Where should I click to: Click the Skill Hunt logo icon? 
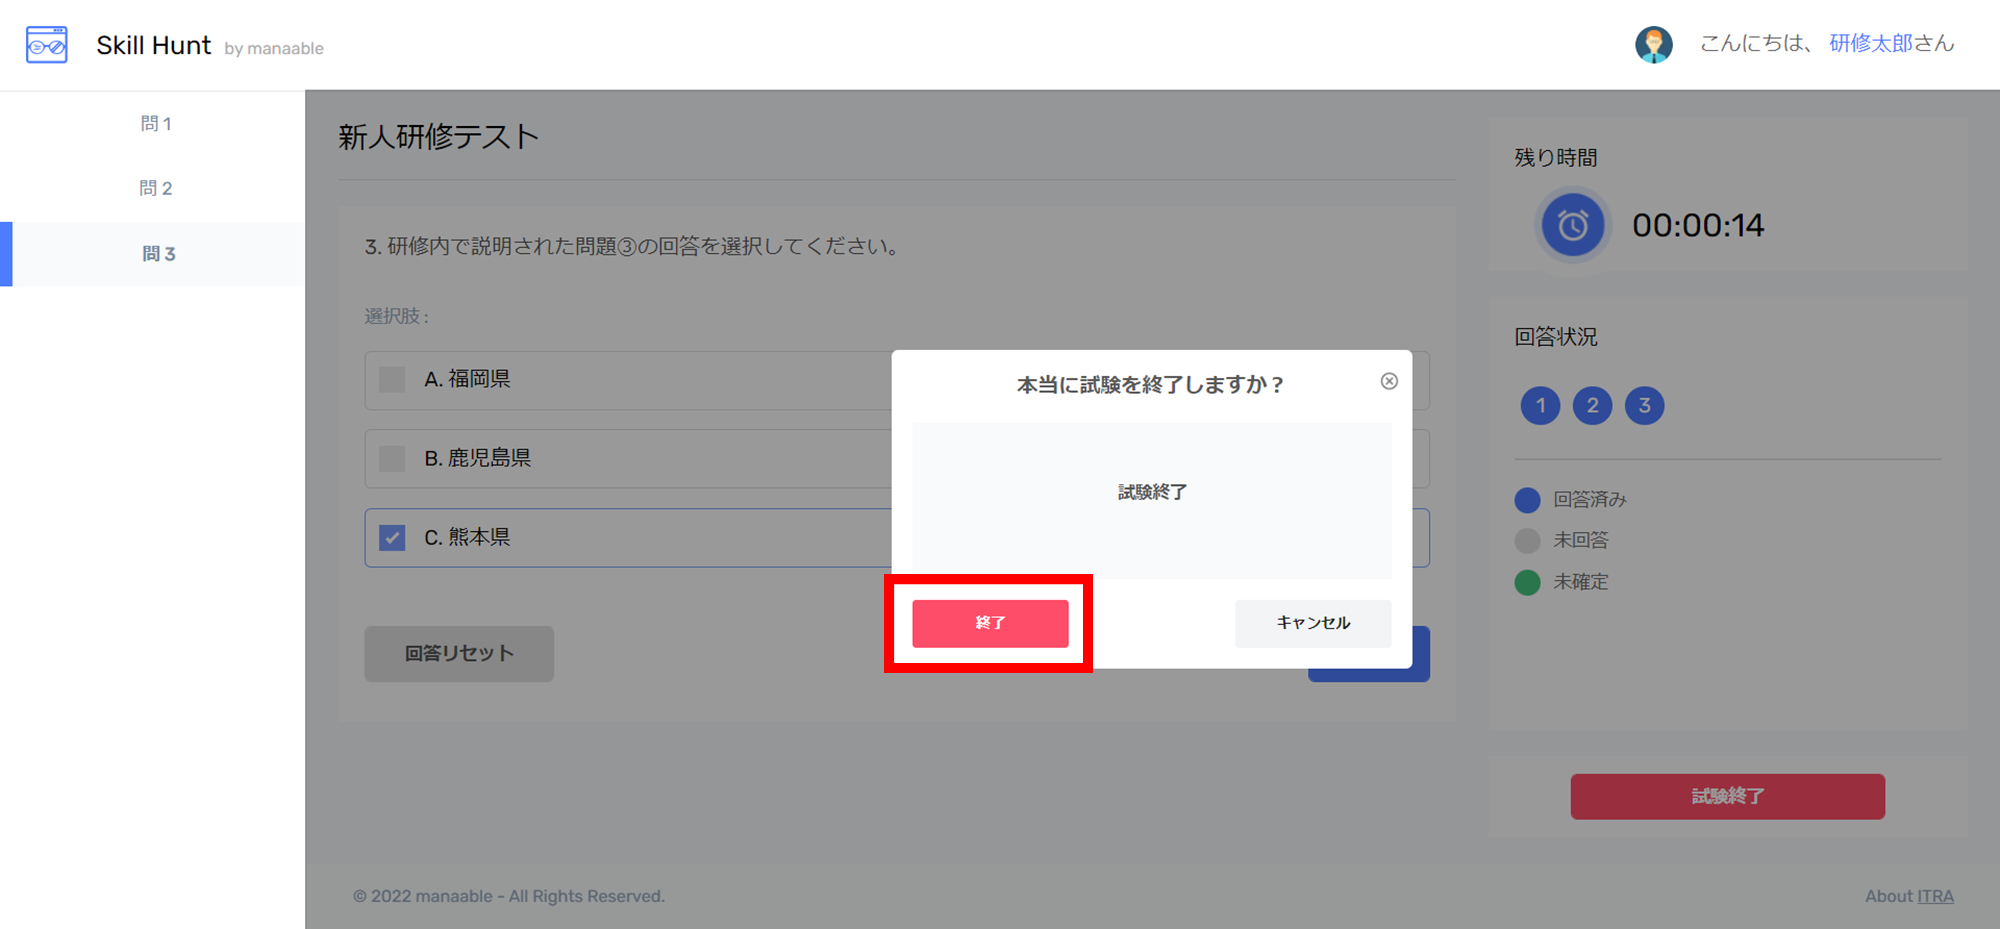click(46, 45)
